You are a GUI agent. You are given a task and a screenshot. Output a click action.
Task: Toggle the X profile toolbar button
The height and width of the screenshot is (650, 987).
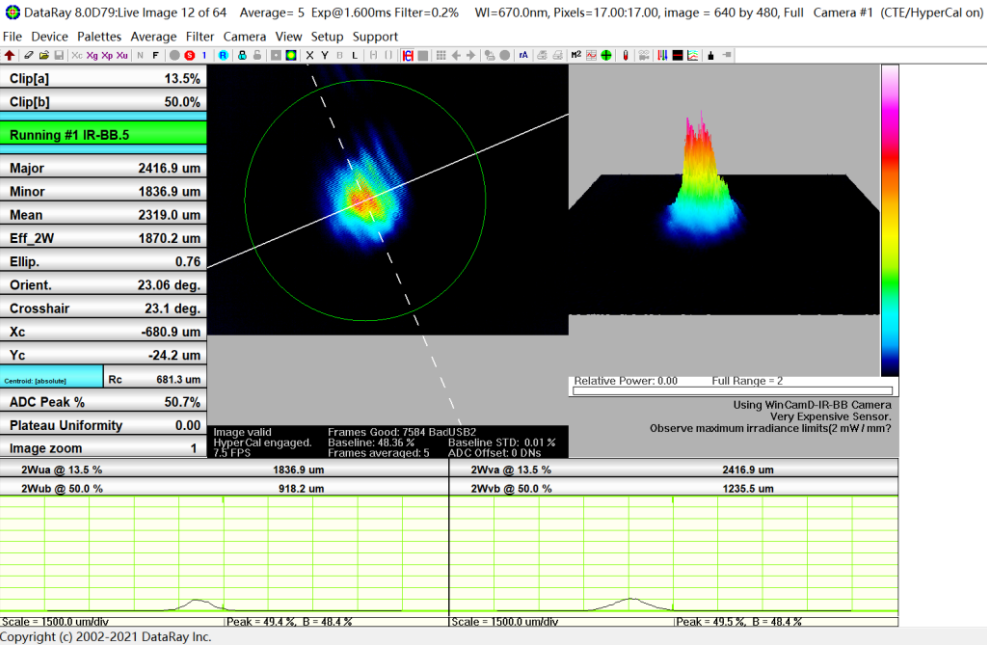pyautogui.click(x=309, y=55)
